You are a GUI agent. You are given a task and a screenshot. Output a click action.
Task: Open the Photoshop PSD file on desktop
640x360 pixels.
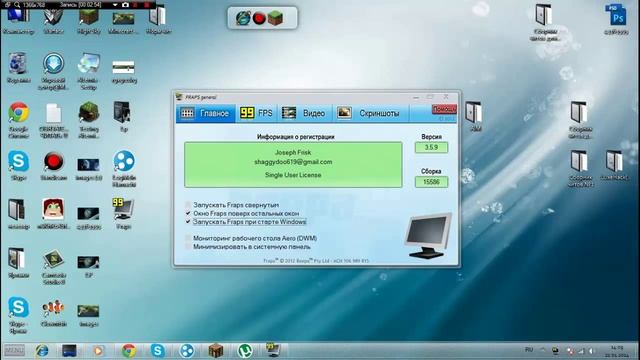coord(616,15)
